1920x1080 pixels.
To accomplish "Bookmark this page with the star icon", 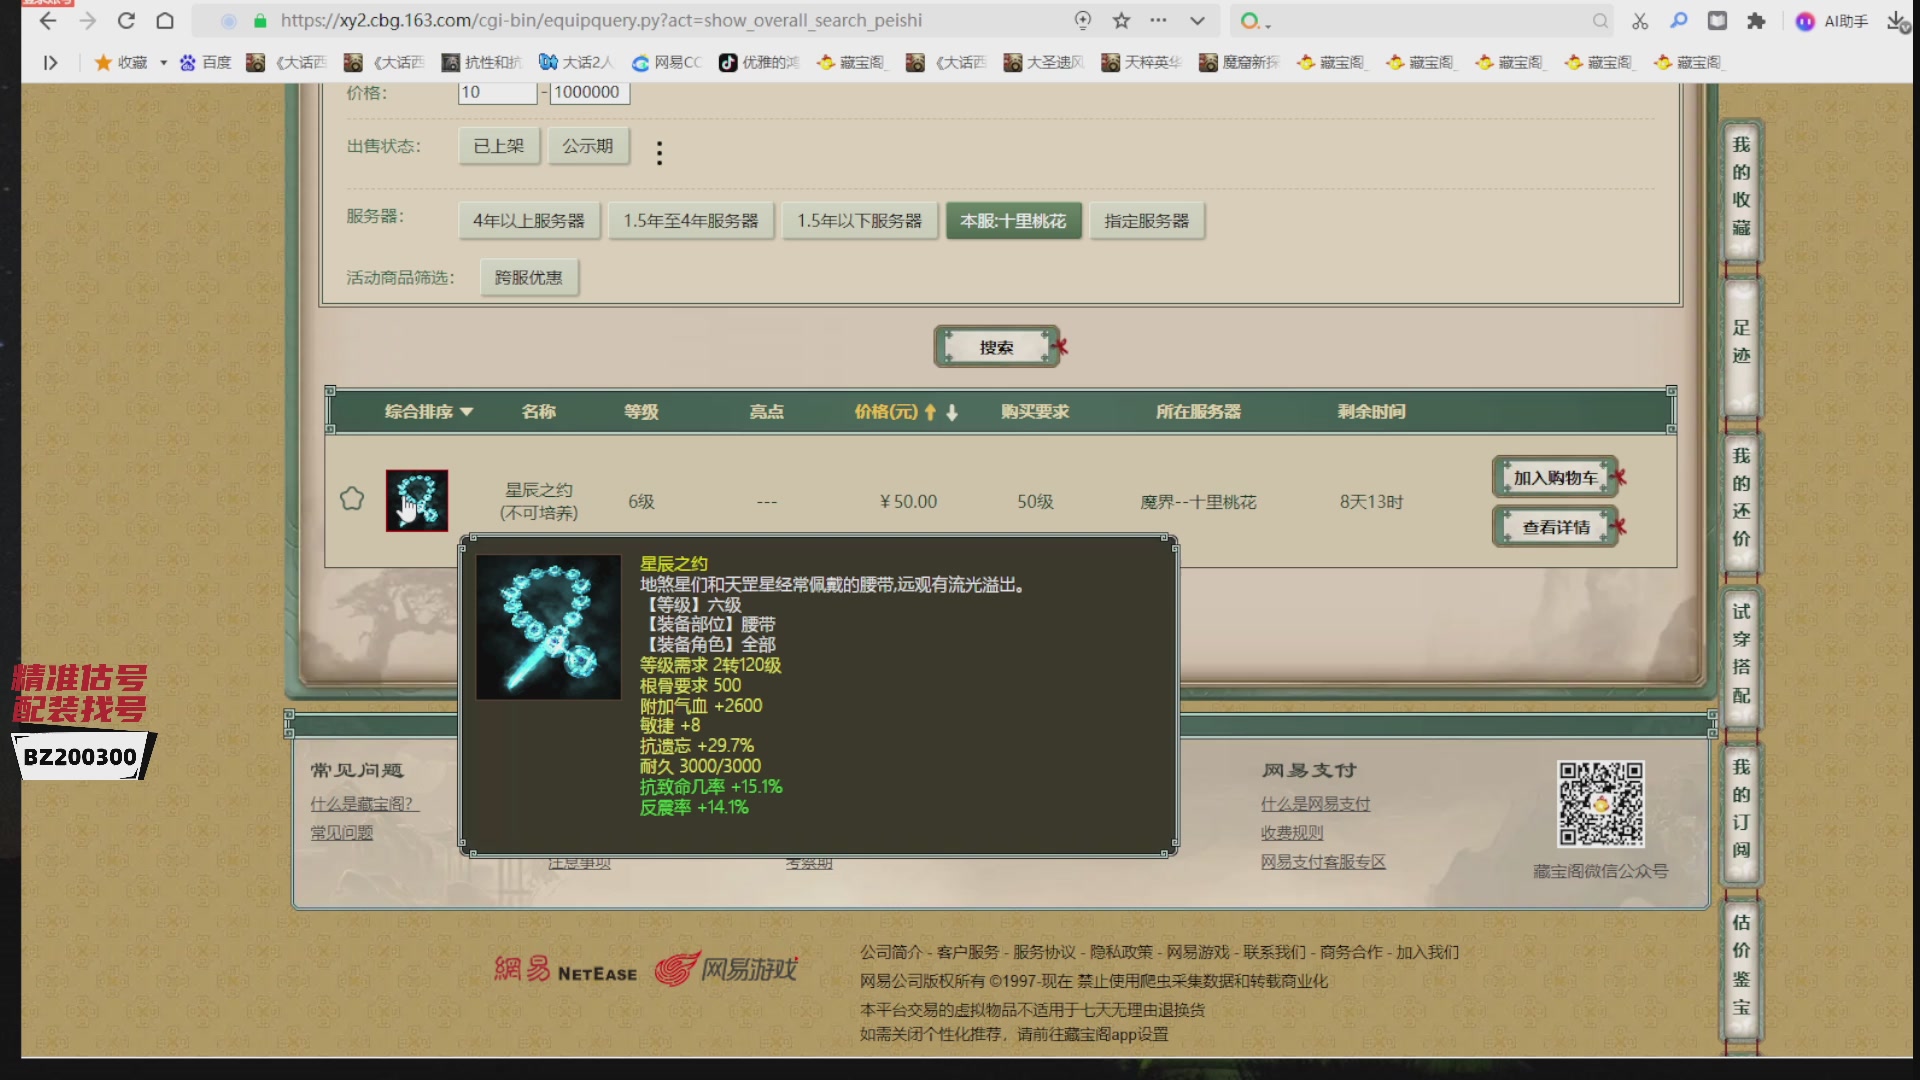I will pos(1121,20).
